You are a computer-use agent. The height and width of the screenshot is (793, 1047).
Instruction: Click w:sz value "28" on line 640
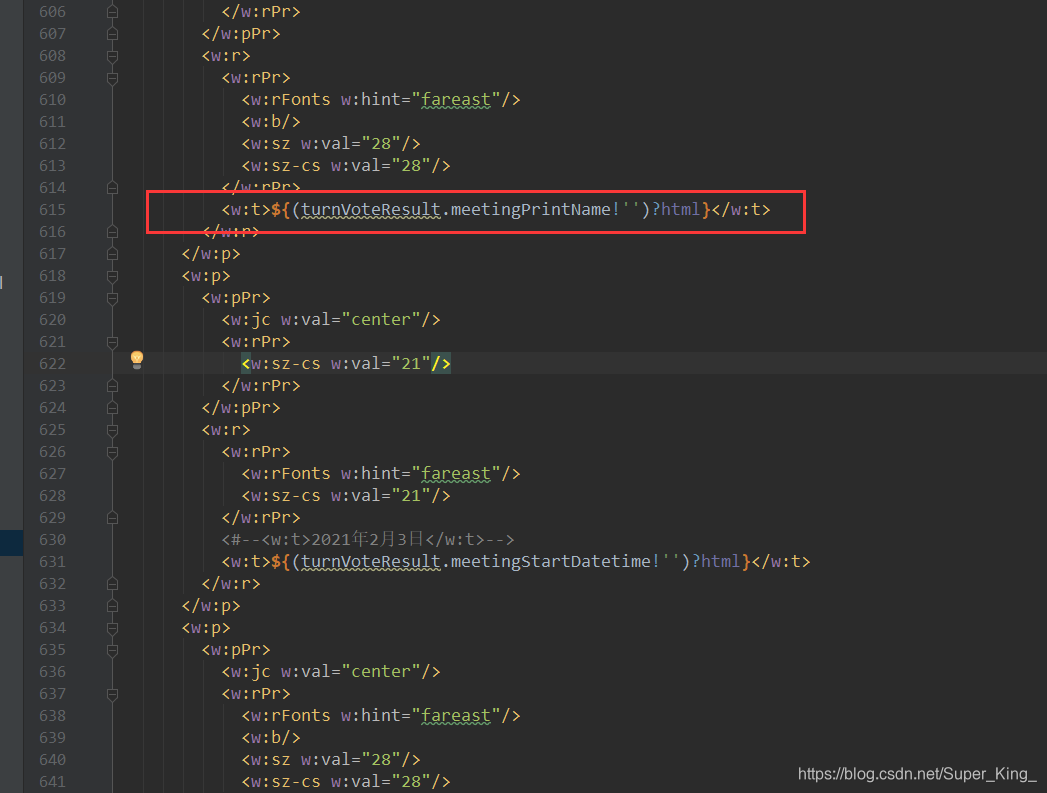pos(381,760)
